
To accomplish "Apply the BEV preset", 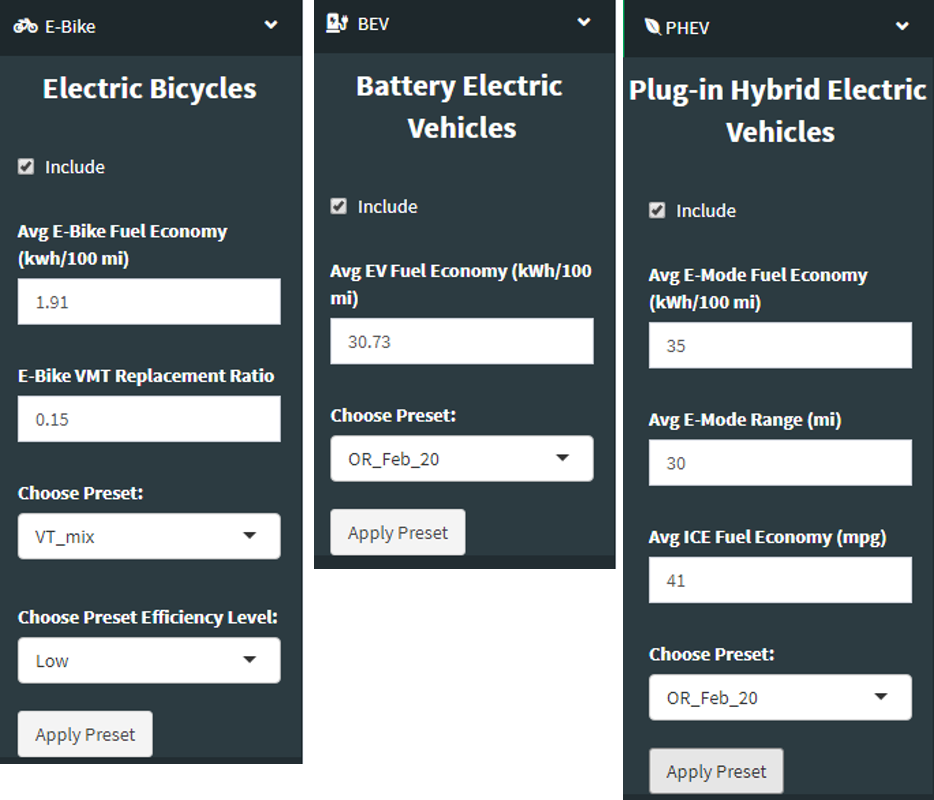I will (x=398, y=533).
